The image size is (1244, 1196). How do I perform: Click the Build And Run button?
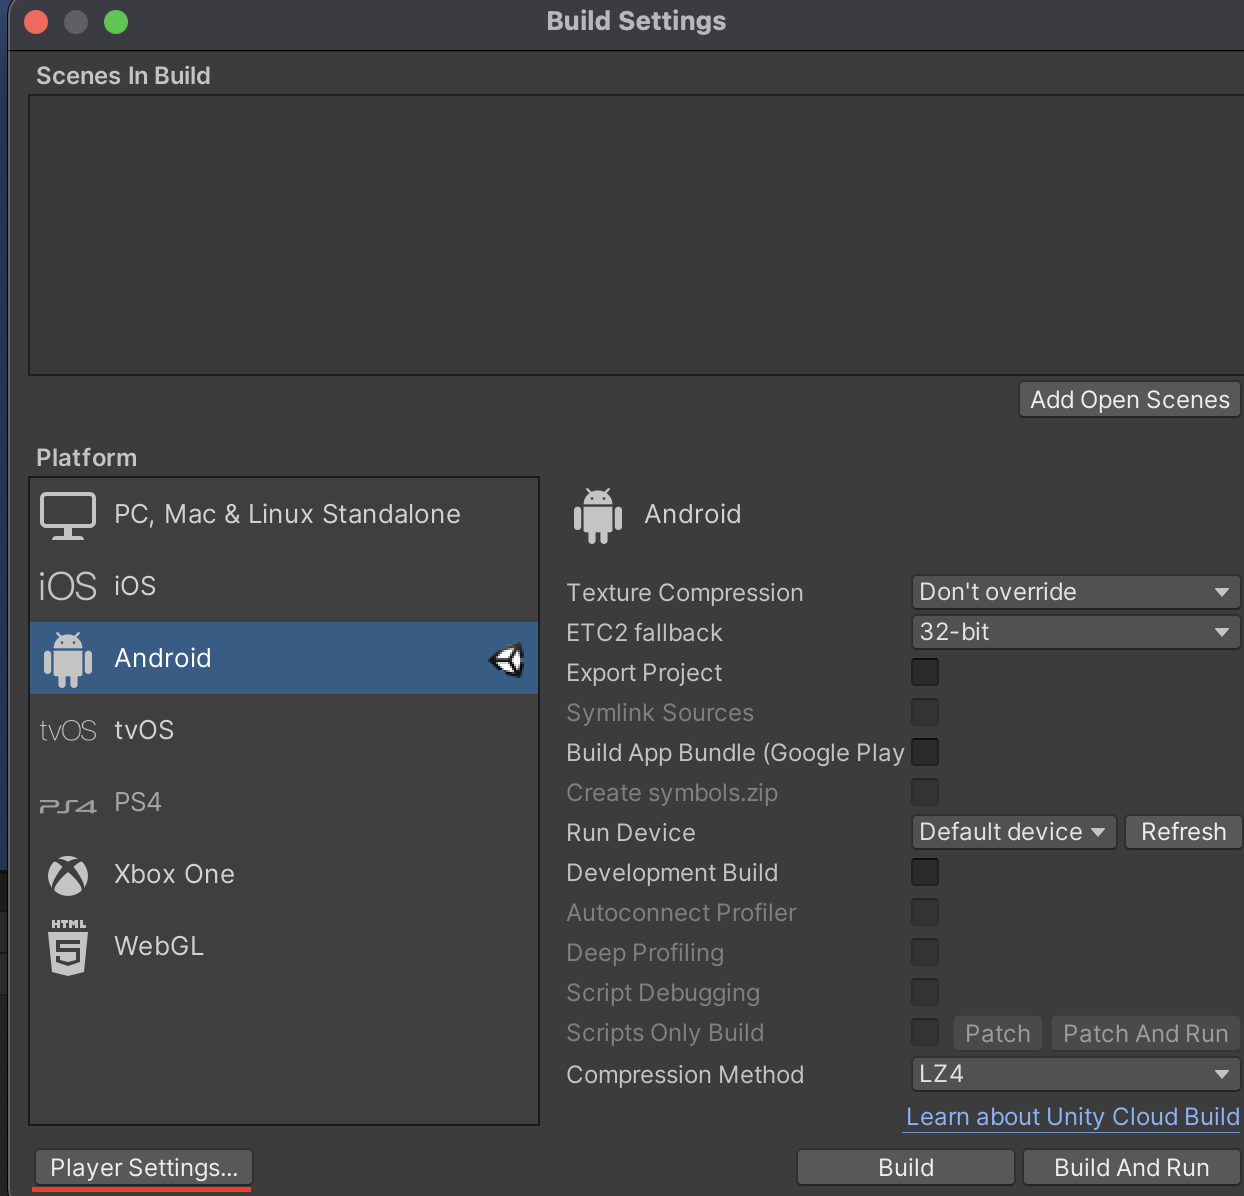1131,1167
